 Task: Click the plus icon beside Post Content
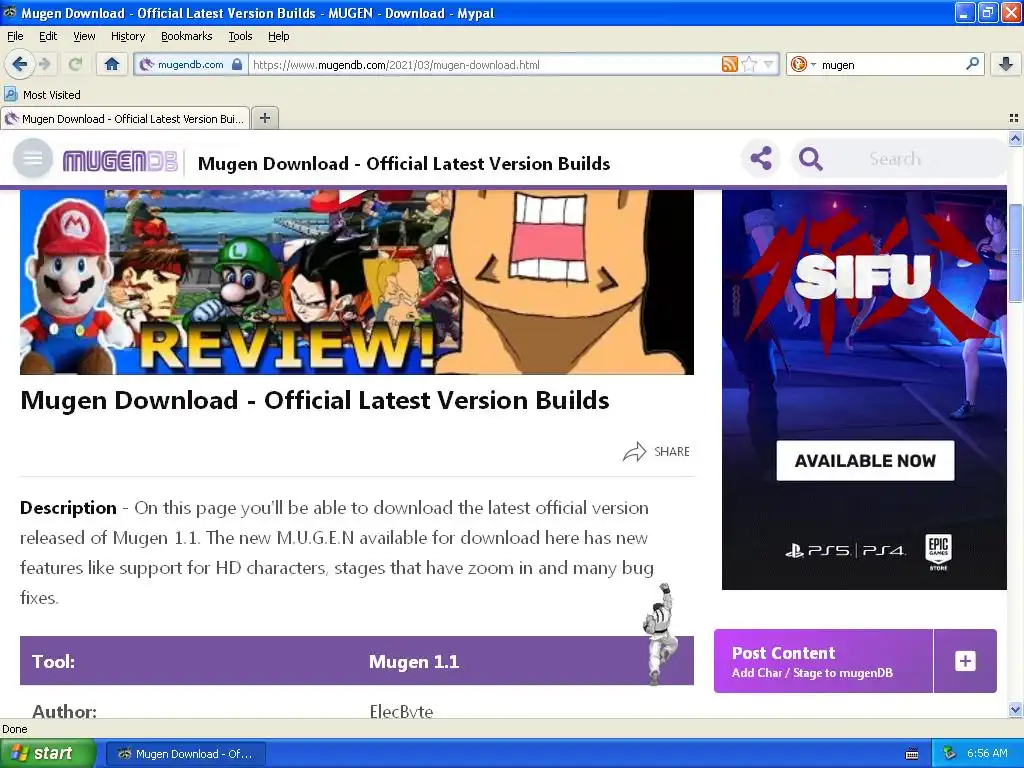(965, 661)
